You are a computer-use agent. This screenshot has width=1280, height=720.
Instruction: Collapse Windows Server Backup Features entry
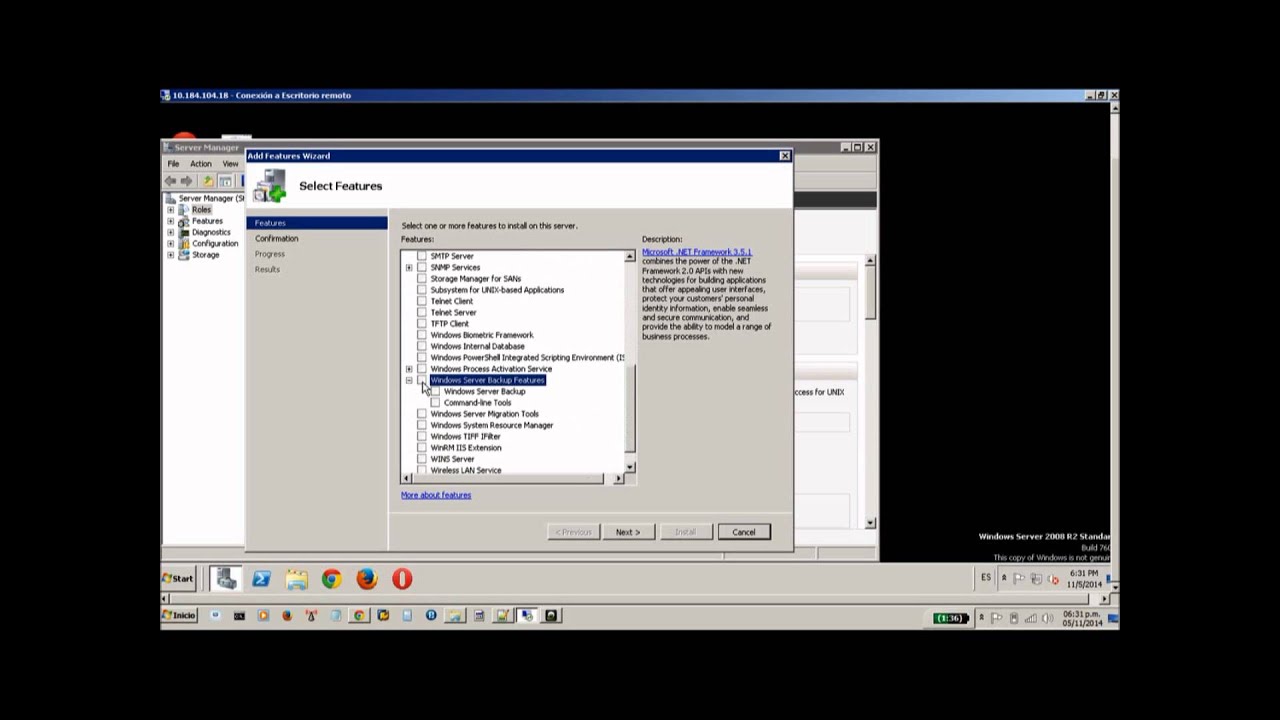[409, 380]
